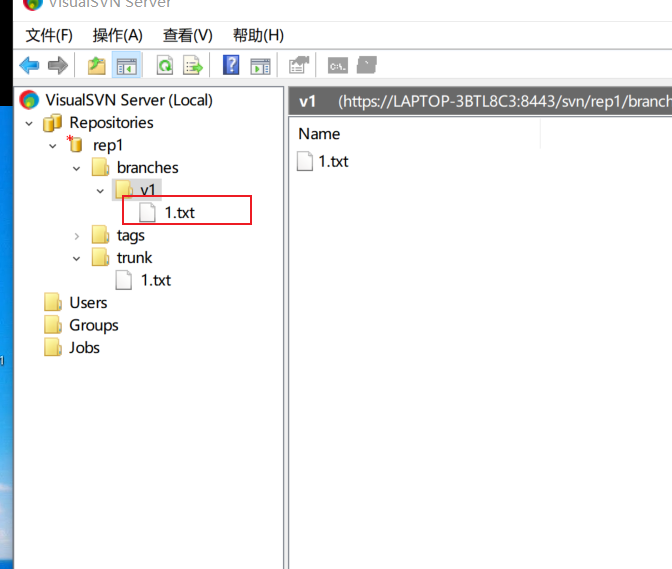Click the Export list toolbar icon
672x569 pixels.
coord(192,66)
